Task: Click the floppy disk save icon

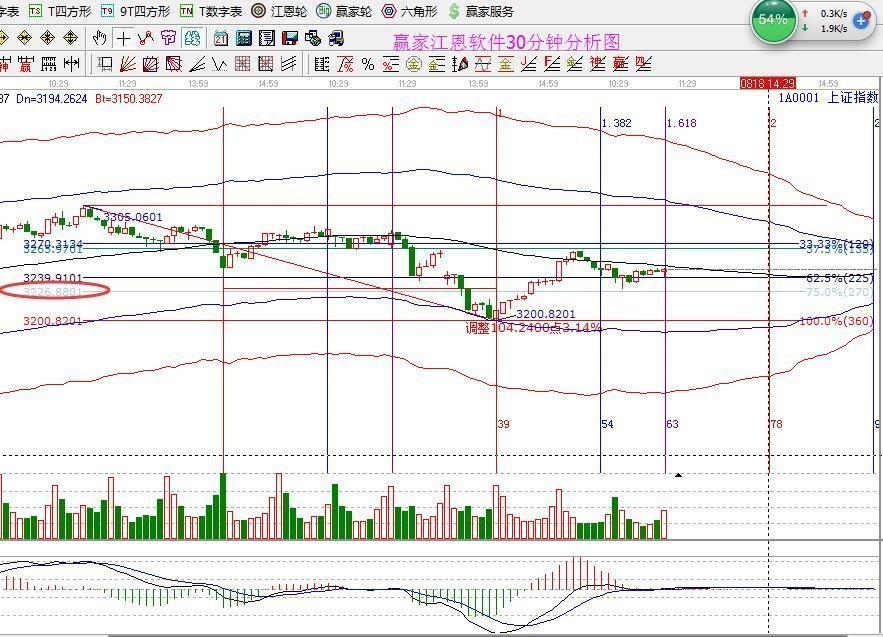Action: pos(289,38)
